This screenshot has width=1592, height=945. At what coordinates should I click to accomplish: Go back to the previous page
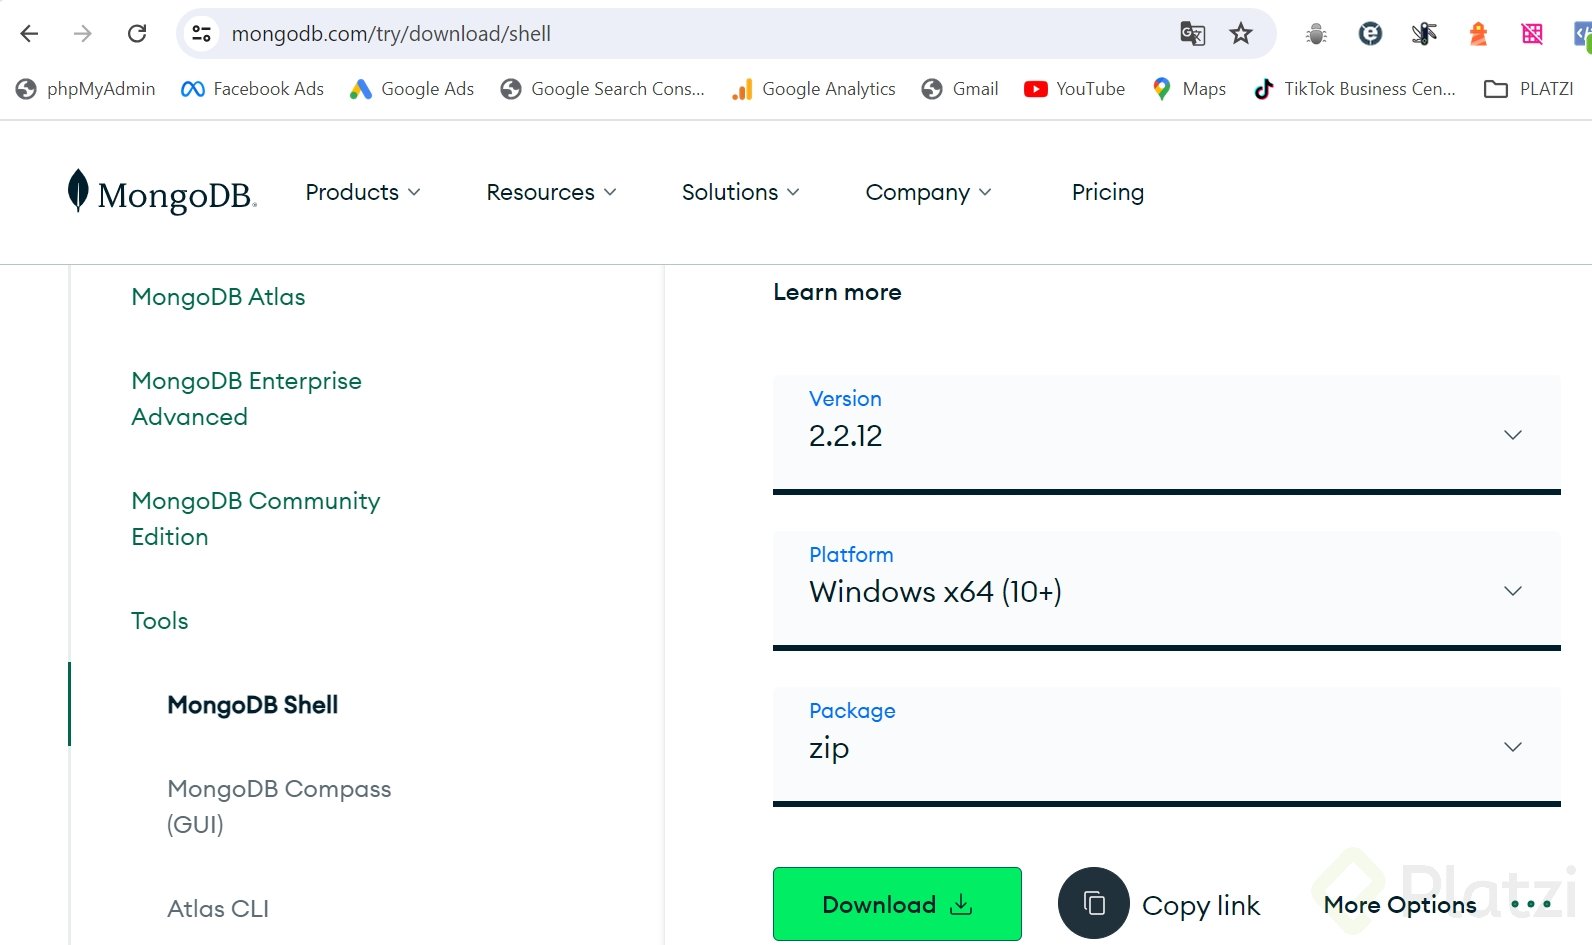tap(29, 34)
